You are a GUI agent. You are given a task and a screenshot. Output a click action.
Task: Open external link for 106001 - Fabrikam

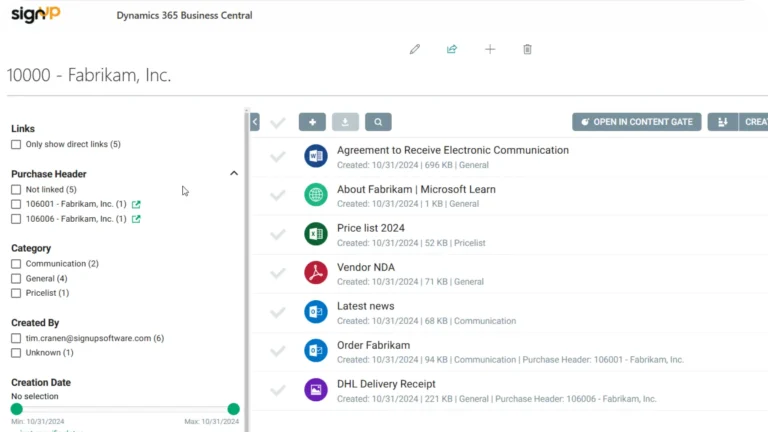tap(136, 204)
